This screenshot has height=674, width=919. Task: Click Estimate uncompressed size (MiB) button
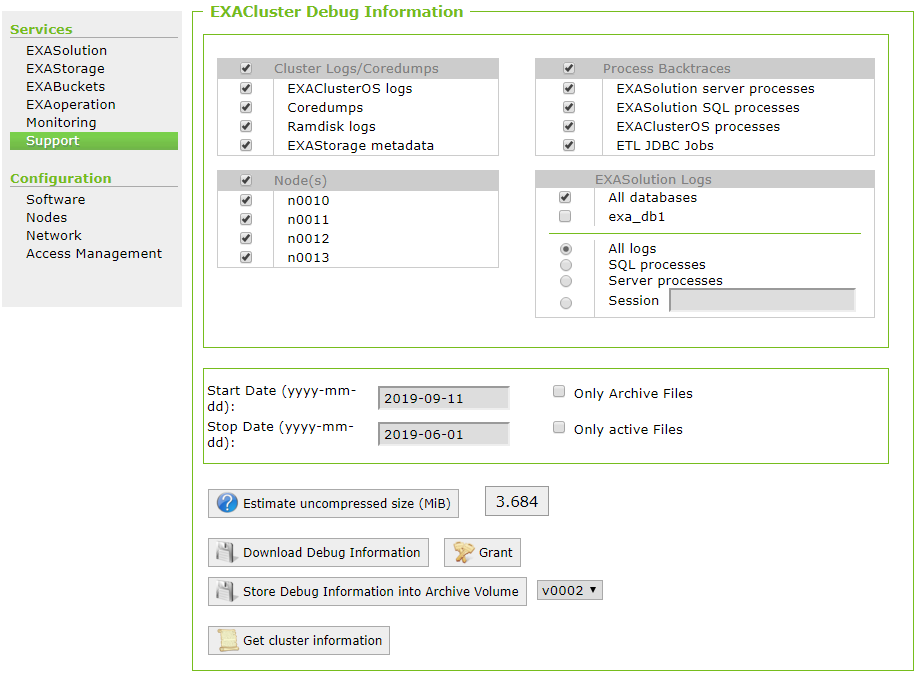tap(333, 503)
